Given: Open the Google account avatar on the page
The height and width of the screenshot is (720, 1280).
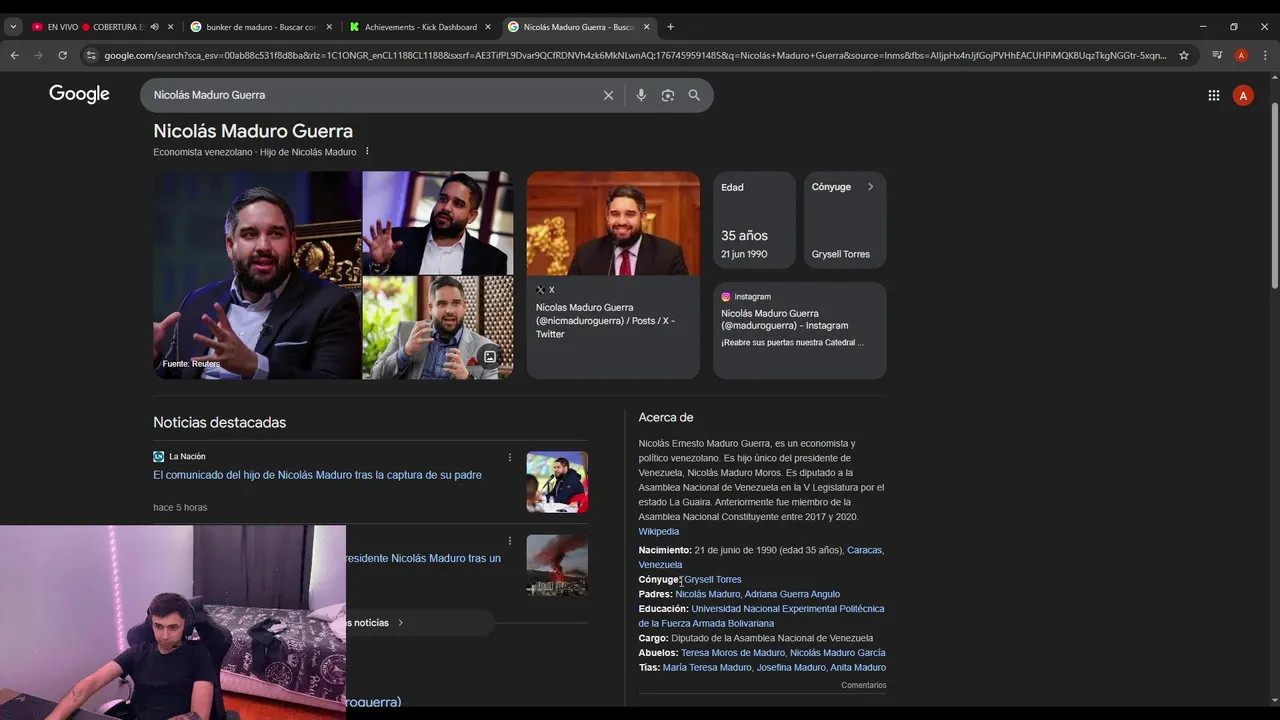Looking at the screenshot, I should point(1243,95).
